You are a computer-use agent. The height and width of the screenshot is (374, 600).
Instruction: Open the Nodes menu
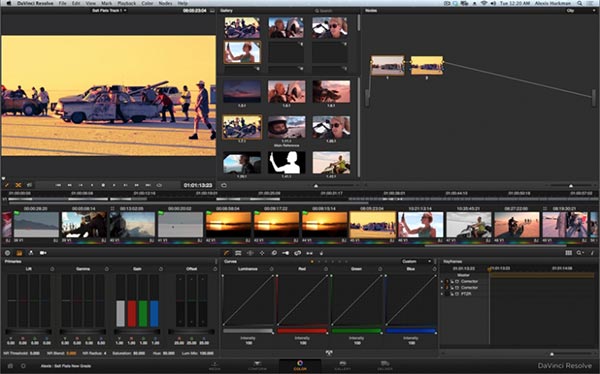(165, 3)
